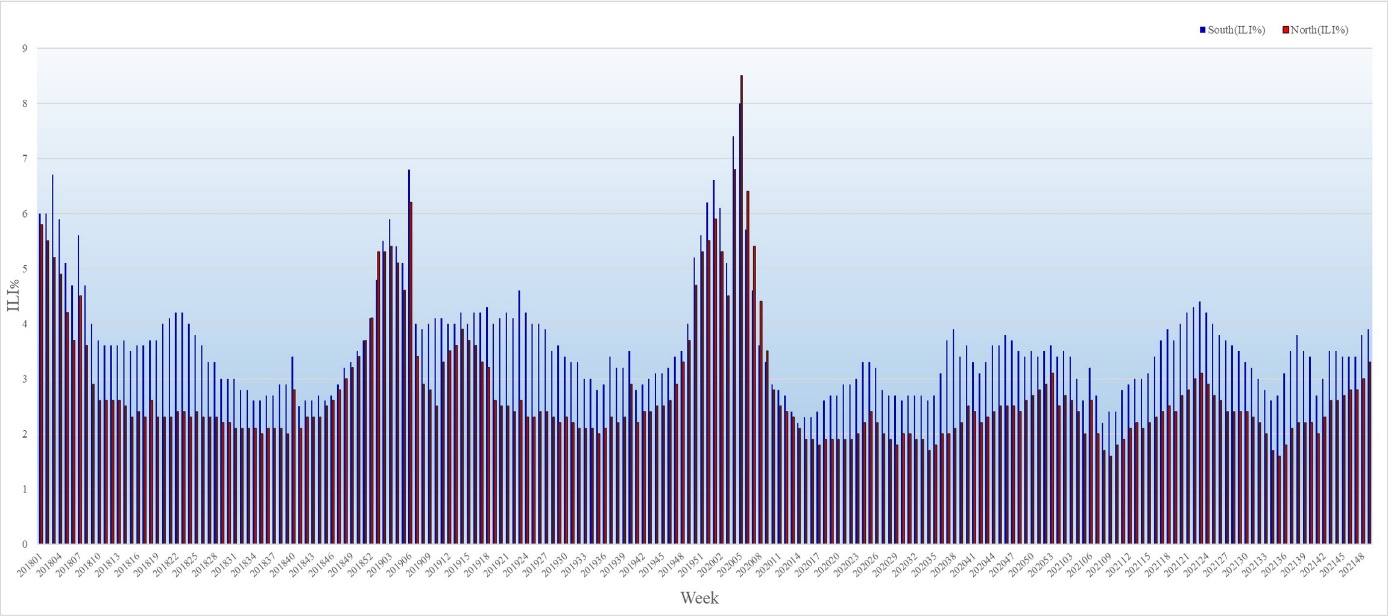Image resolution: width=1388 pixels, height=616 pixels.
Task: Select the North(ILI%) legend label text
Action: pyautogui.click(x=1320, y=30)
